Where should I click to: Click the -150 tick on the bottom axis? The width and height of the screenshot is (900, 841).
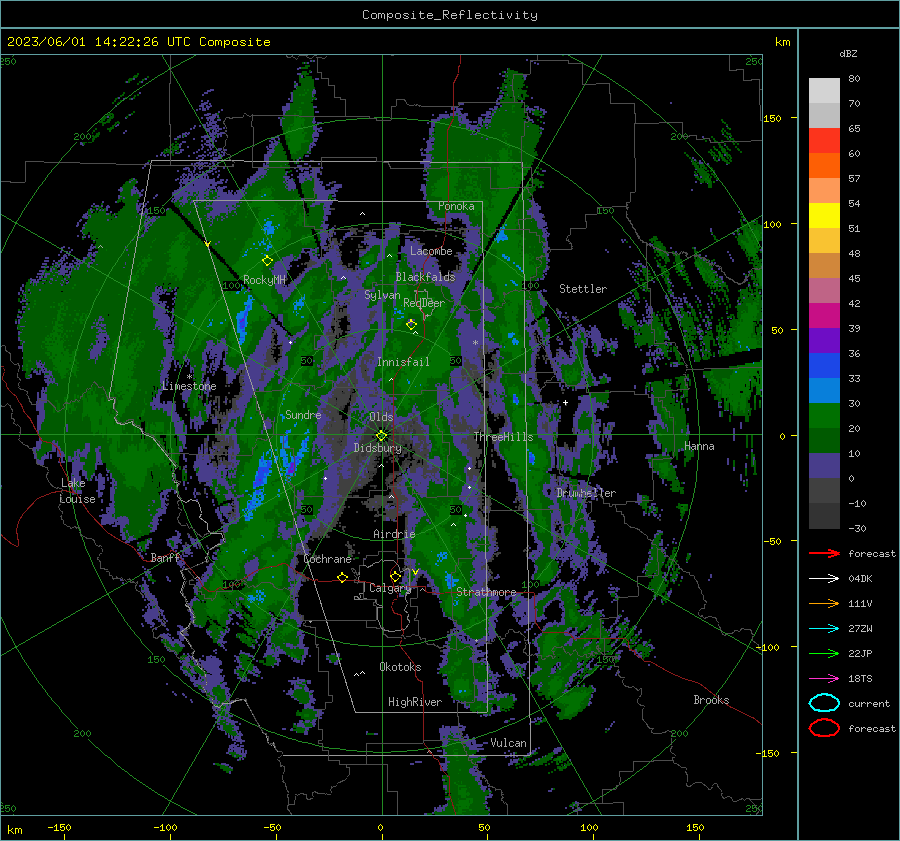pos(59,827)
